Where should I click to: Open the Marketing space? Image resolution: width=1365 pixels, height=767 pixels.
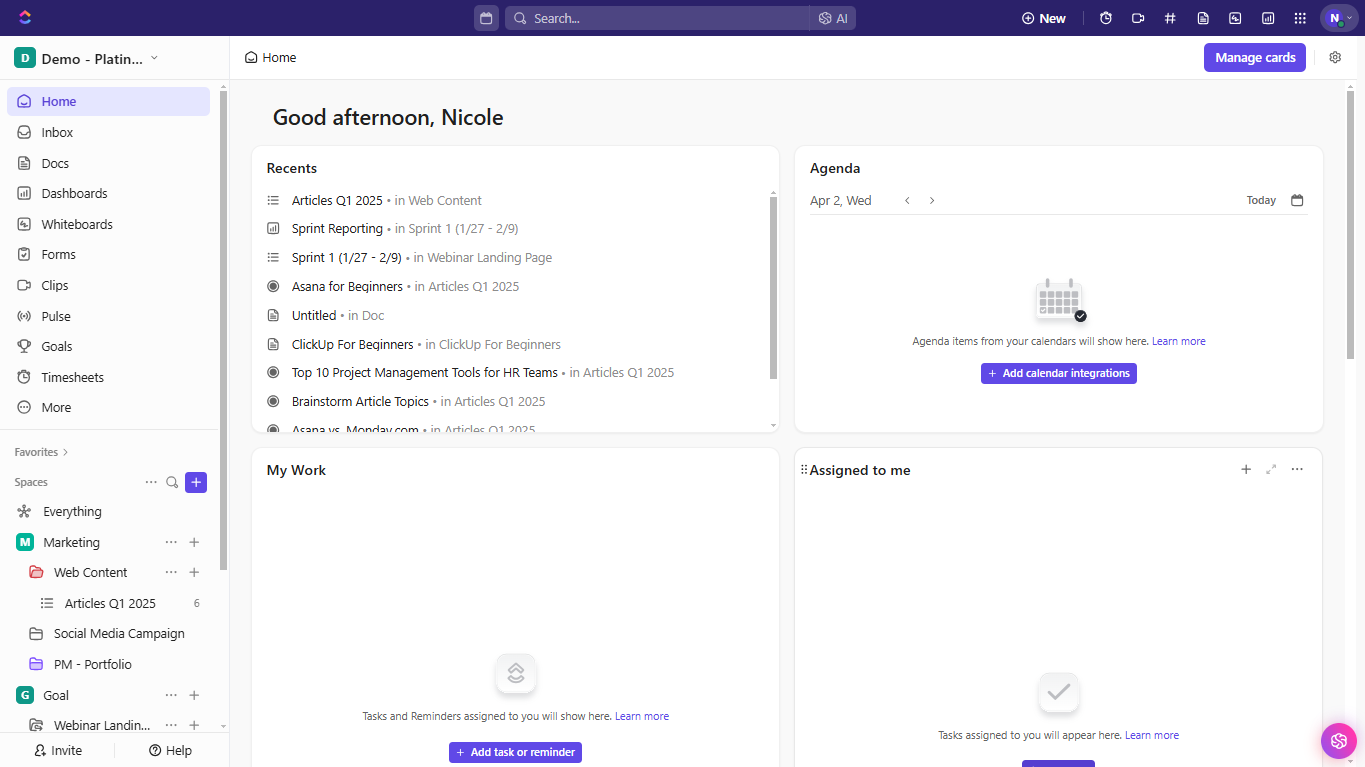(71, 542)
